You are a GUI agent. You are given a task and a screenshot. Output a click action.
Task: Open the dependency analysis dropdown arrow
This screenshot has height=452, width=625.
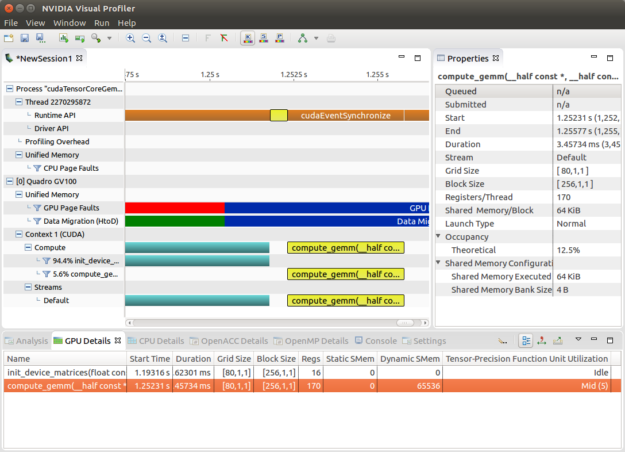click(x=316, y=39)
